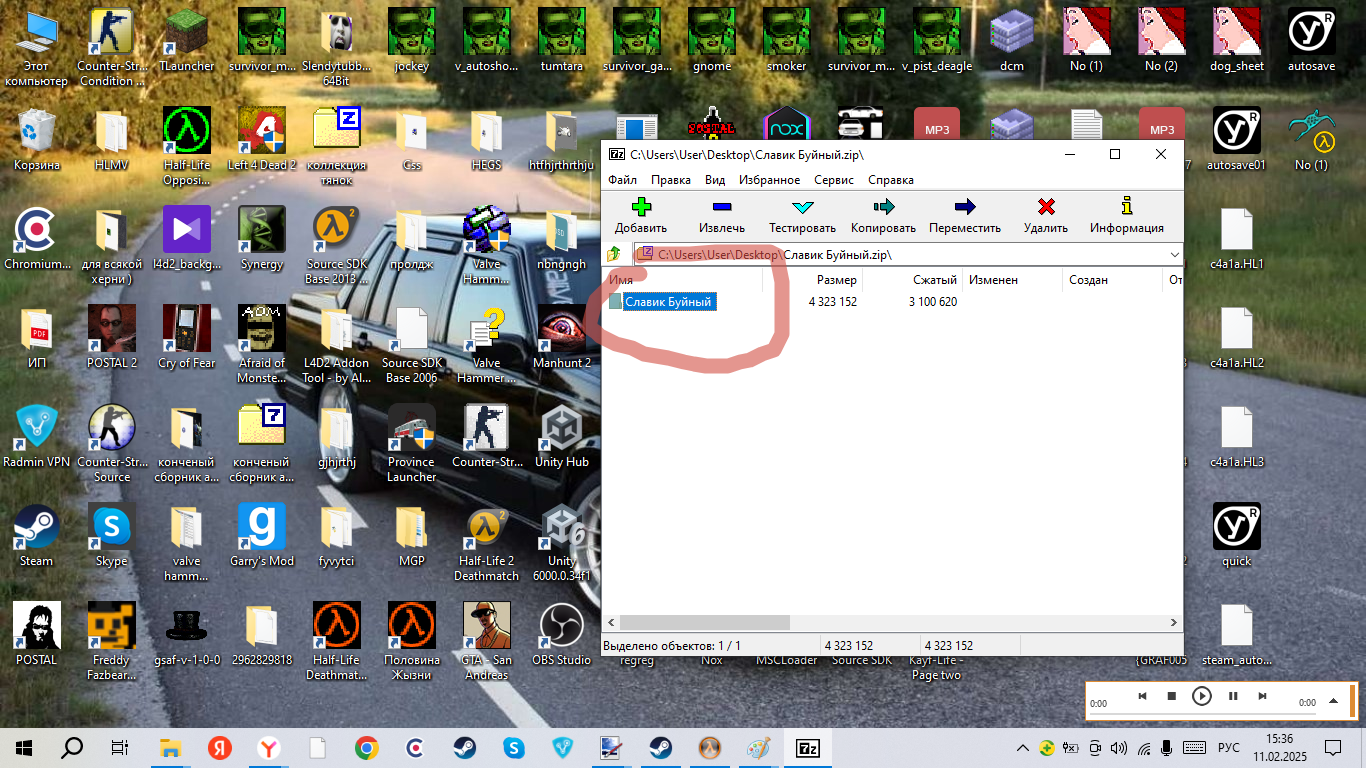
Task: Click the Переместить toolbar icon
Action: [x=964, y=207]
